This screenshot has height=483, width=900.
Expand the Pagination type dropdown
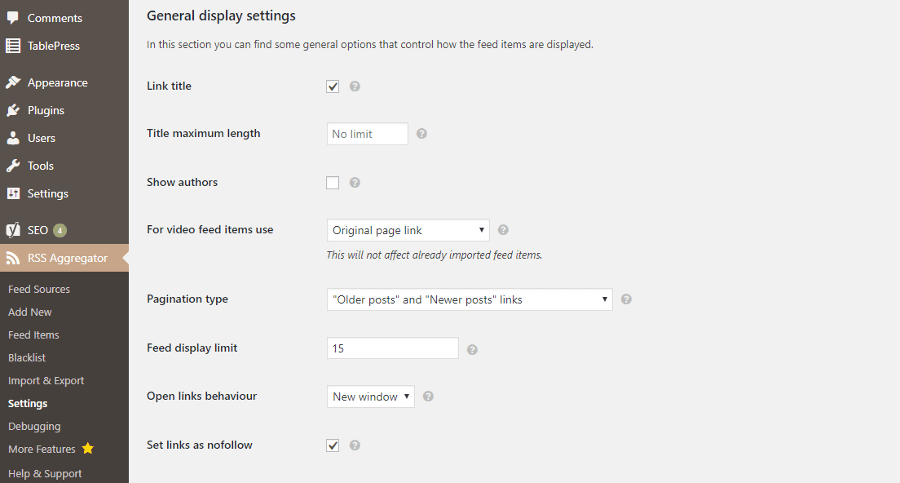[470, 300]
